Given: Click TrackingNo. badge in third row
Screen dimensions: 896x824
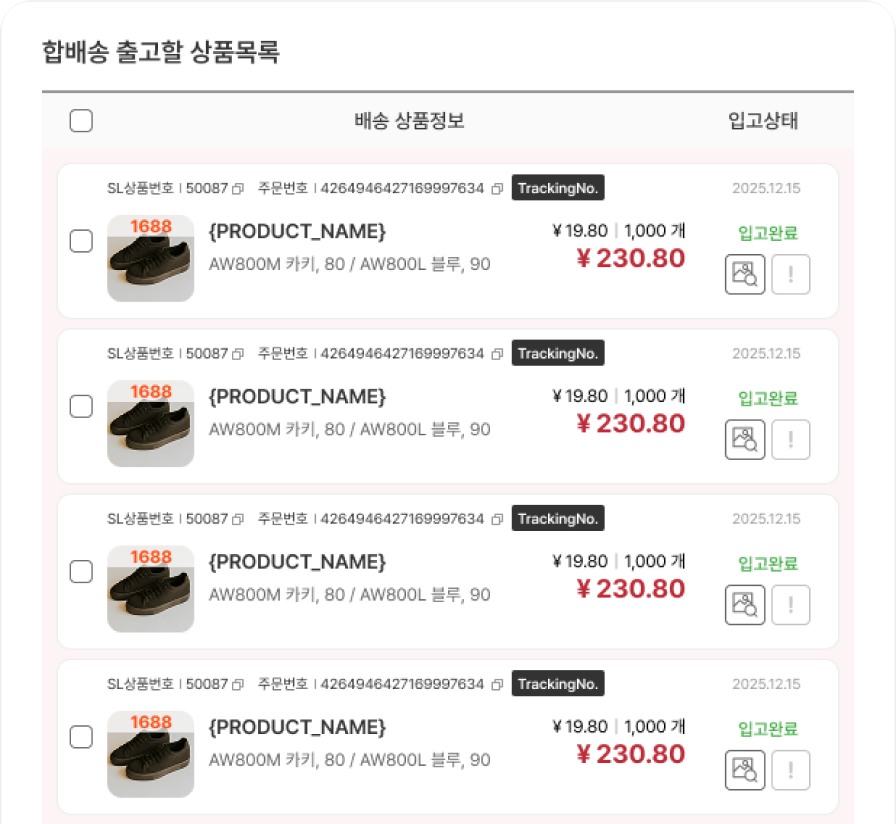Looking at the screenshot, I should (x=558, y=519).
